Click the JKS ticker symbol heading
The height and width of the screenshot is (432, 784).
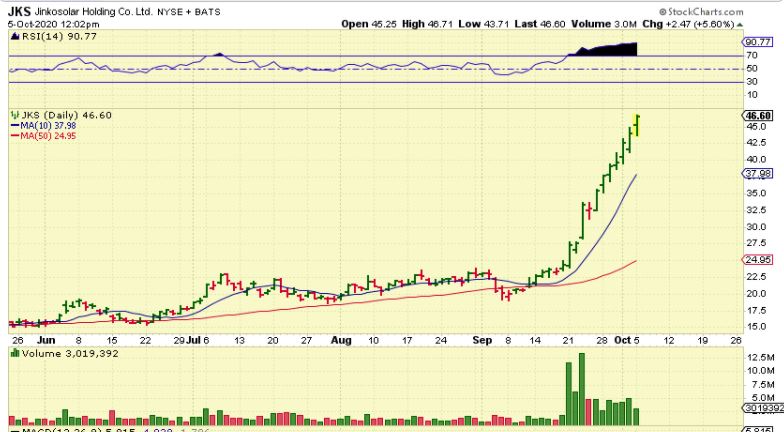[20, 11]
